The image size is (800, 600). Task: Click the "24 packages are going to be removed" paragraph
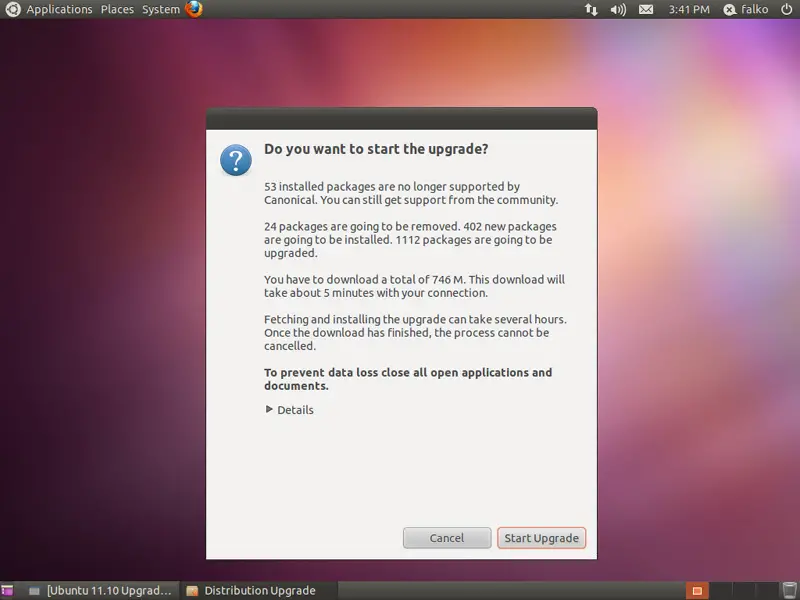(410, 240)
